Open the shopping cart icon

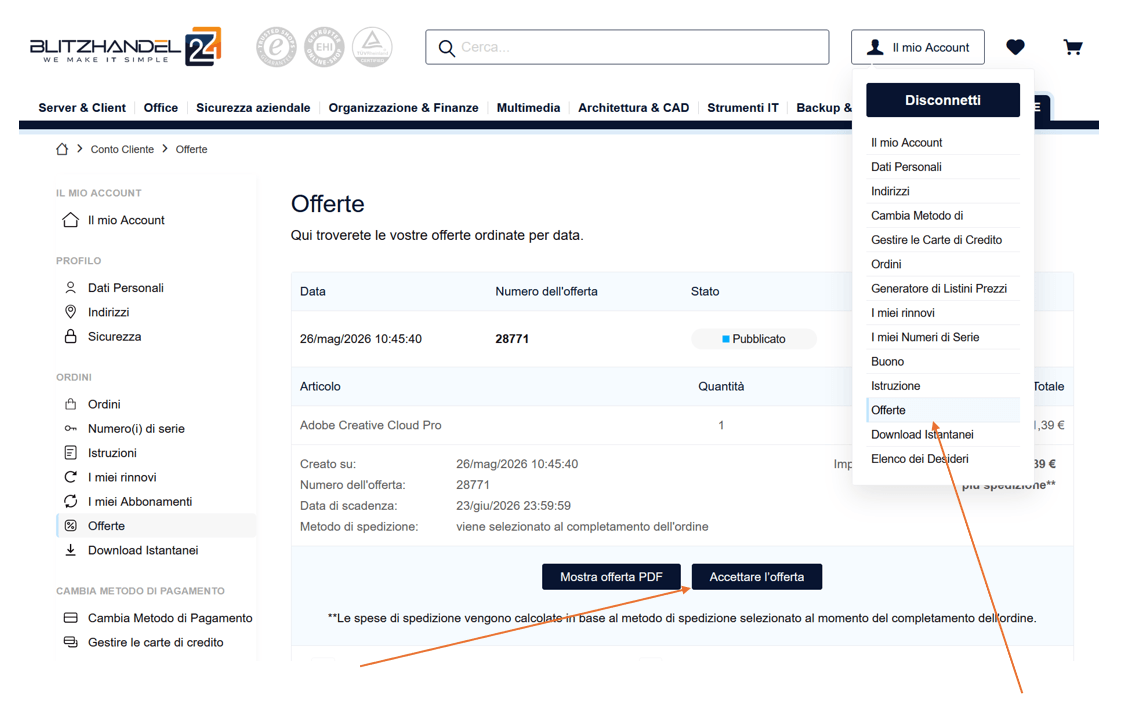(1073, 47)
